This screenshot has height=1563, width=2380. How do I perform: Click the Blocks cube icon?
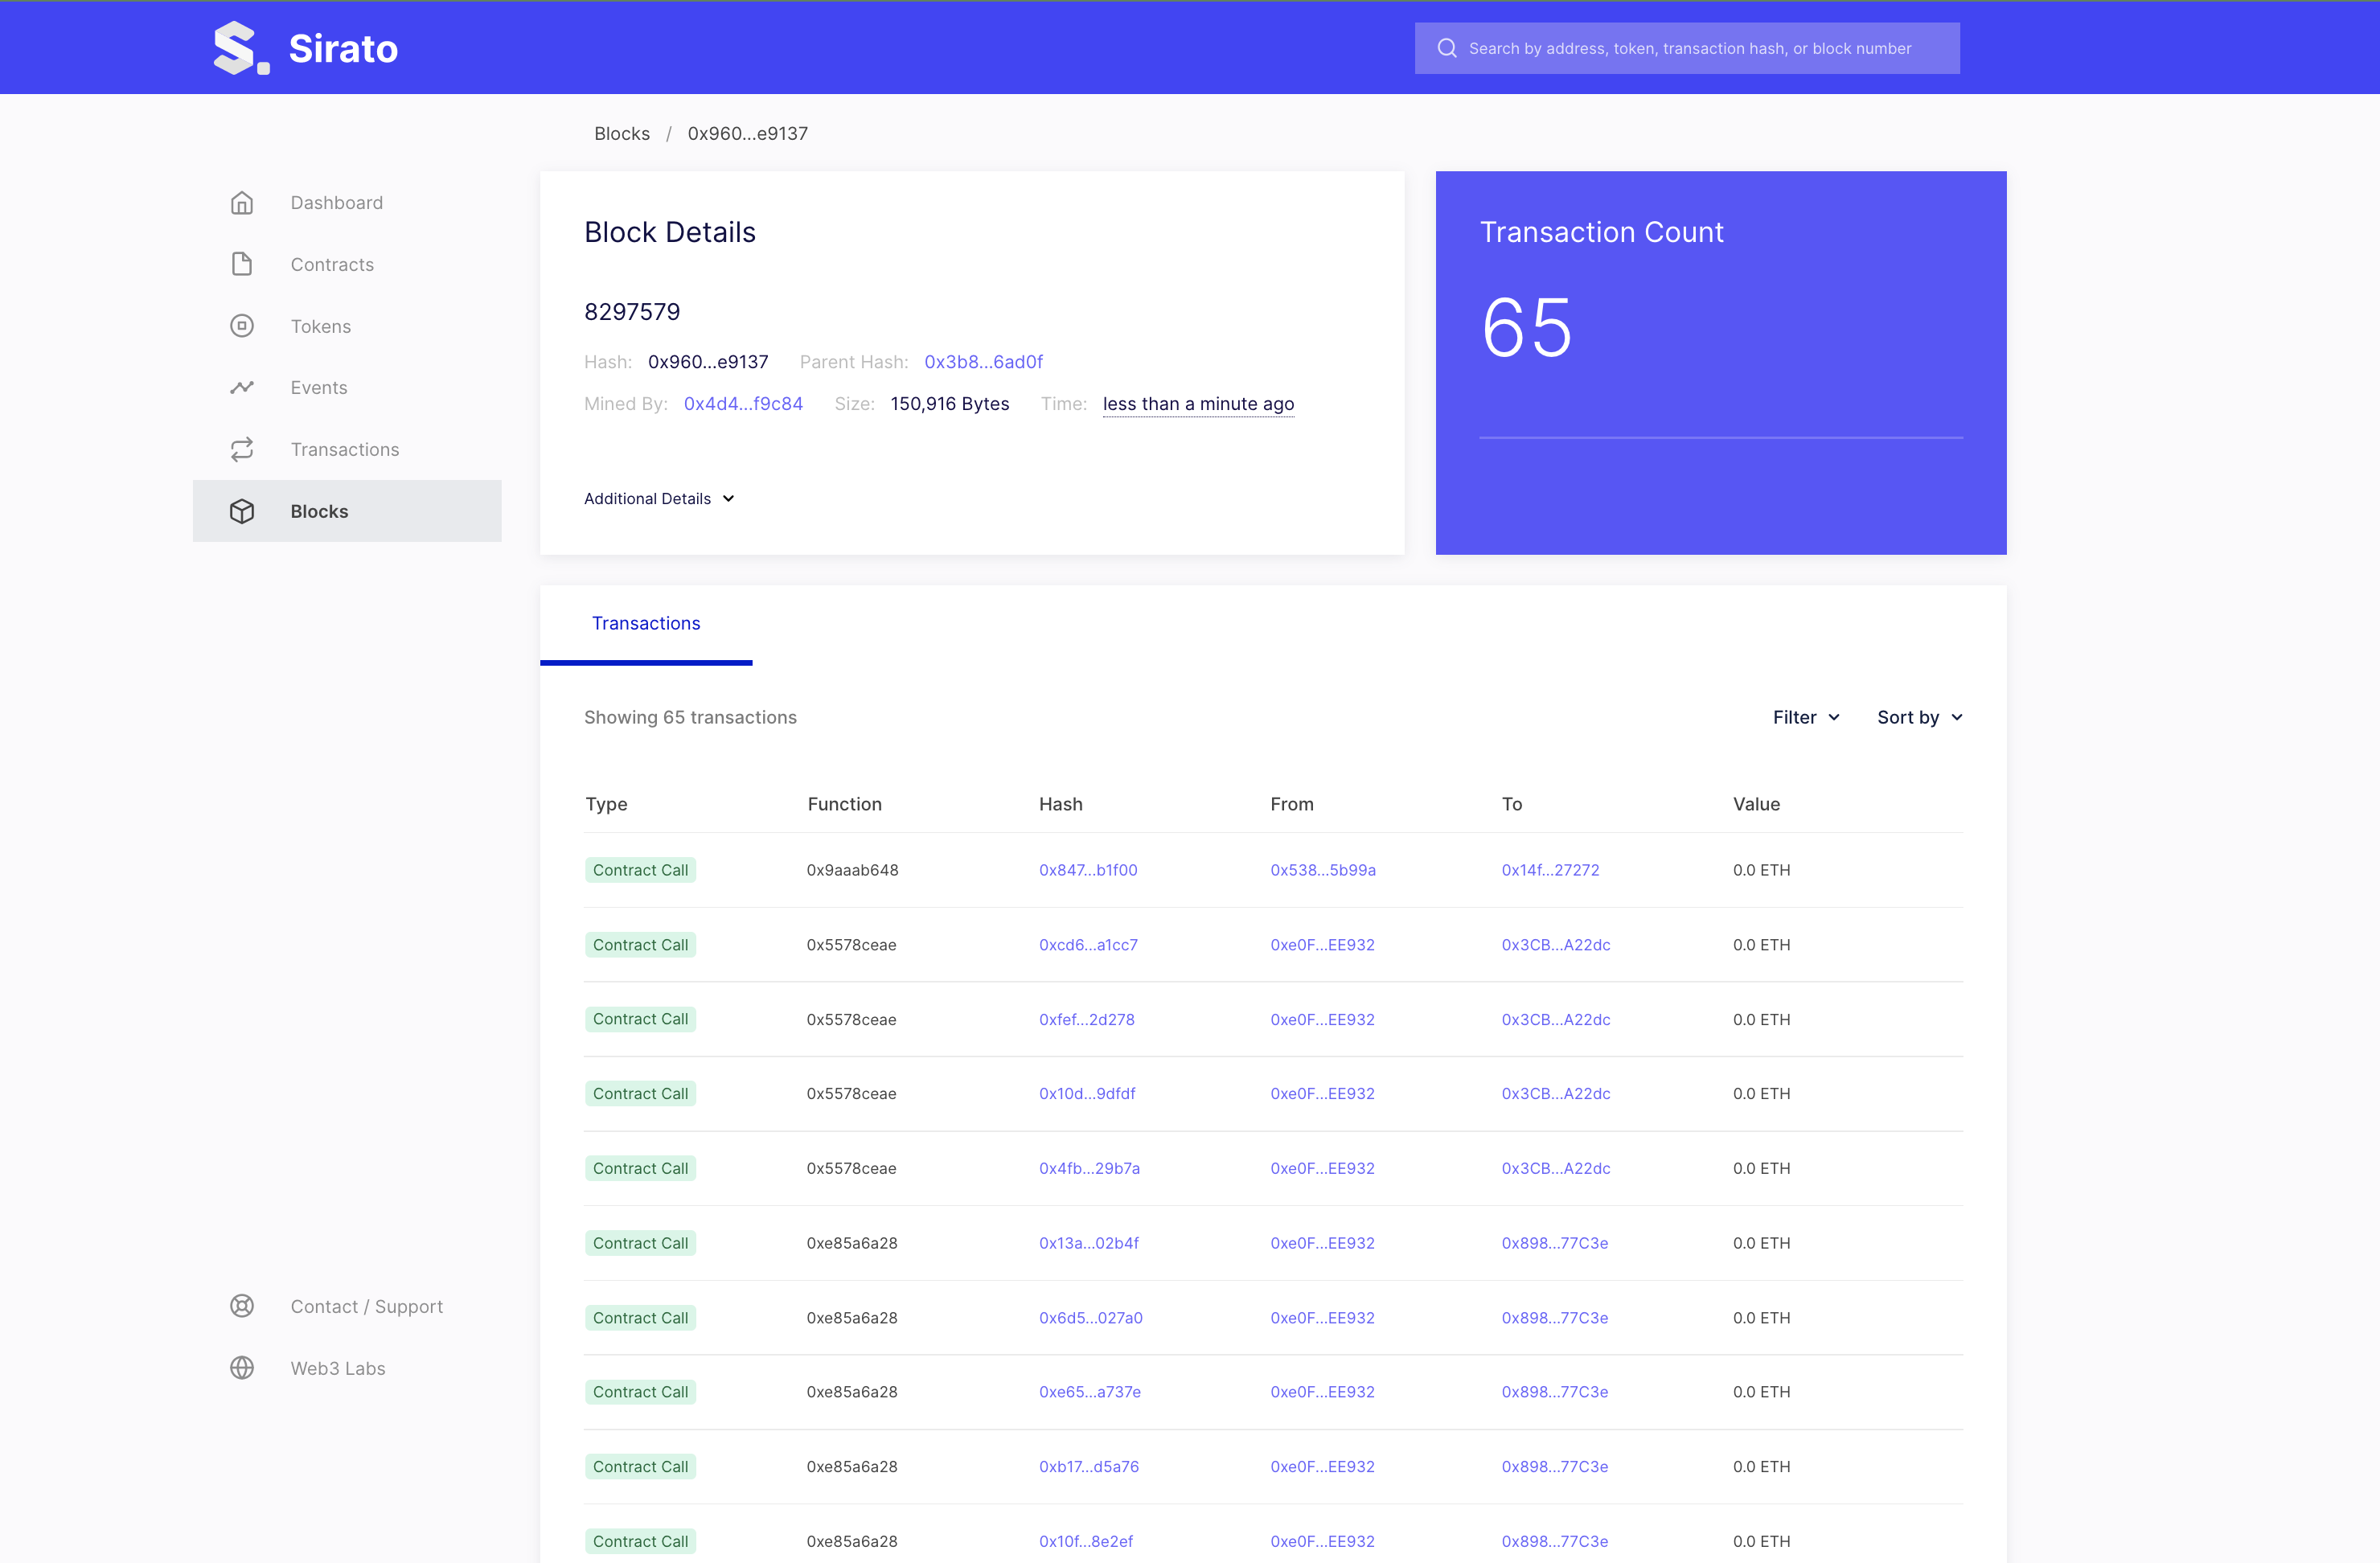click(242, 511)
